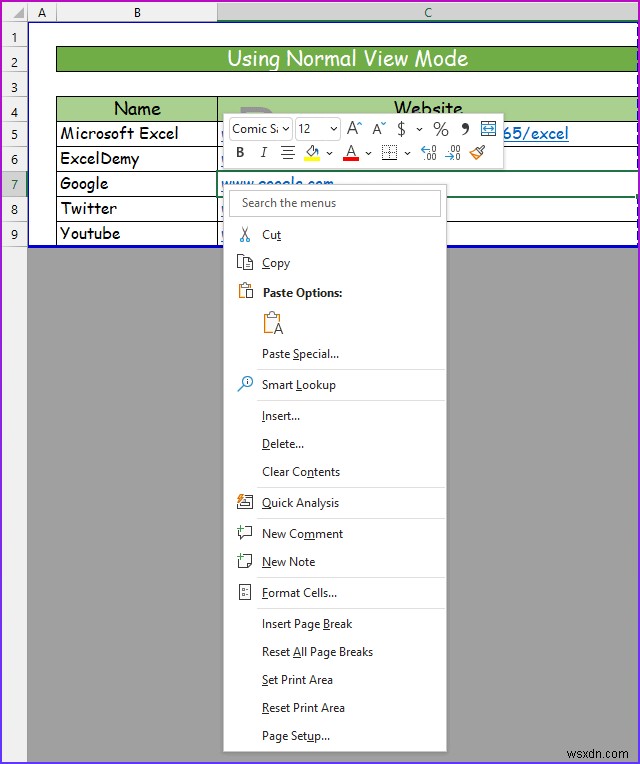Click Using Normal View Mode title
Image resolution: width=640 pixels, height=764 pixels.
pyautogui.click(x=347, y=59)
